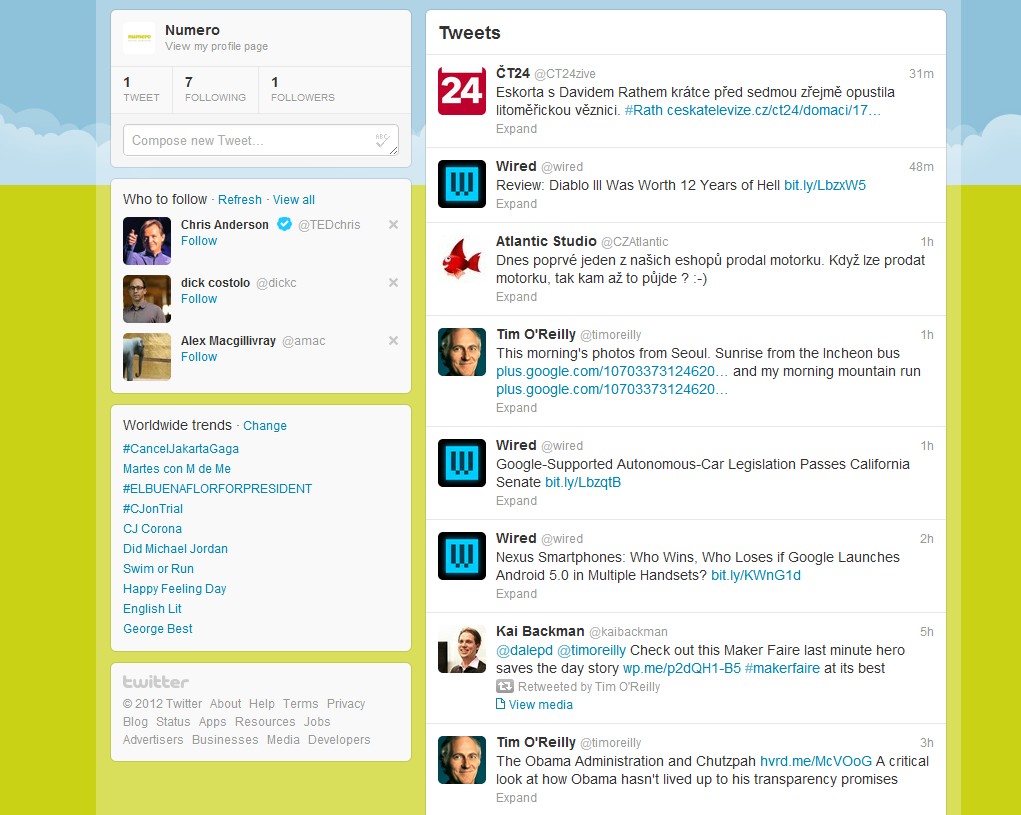Image resolution: width=1021 pixels, height=815 pixels.
Task: Expand Tim O'Reilly's Seoul photos tweet
Action: point(516,408)
